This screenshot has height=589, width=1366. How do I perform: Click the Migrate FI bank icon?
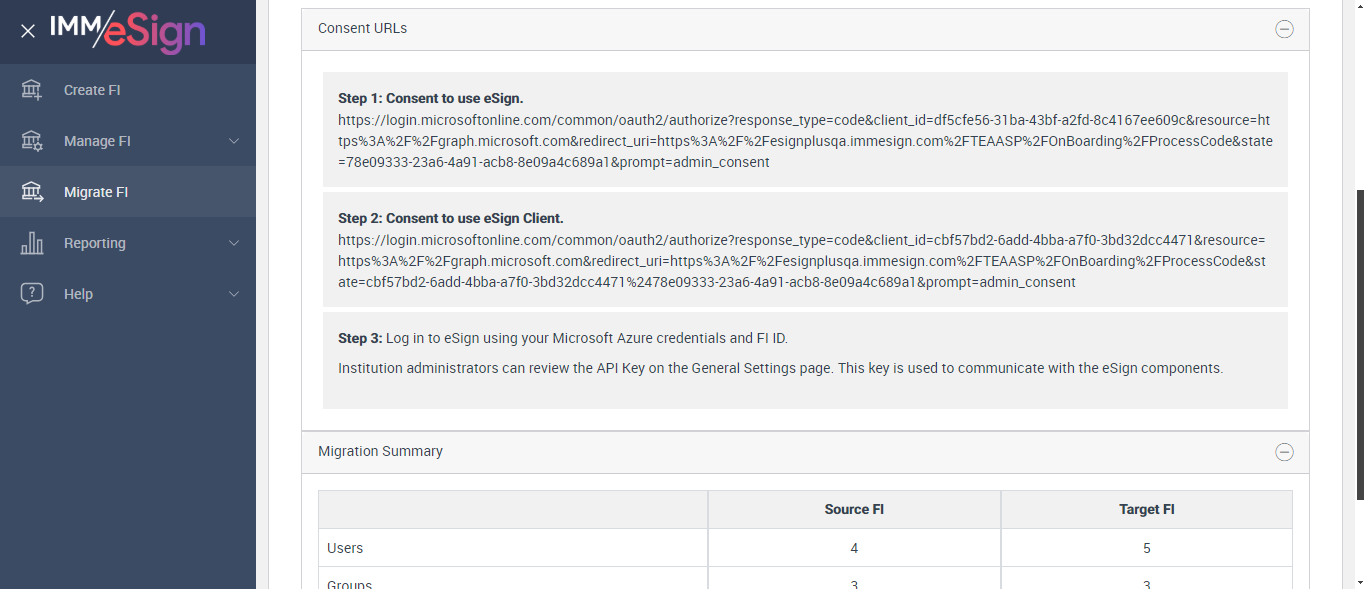(32, 192)
